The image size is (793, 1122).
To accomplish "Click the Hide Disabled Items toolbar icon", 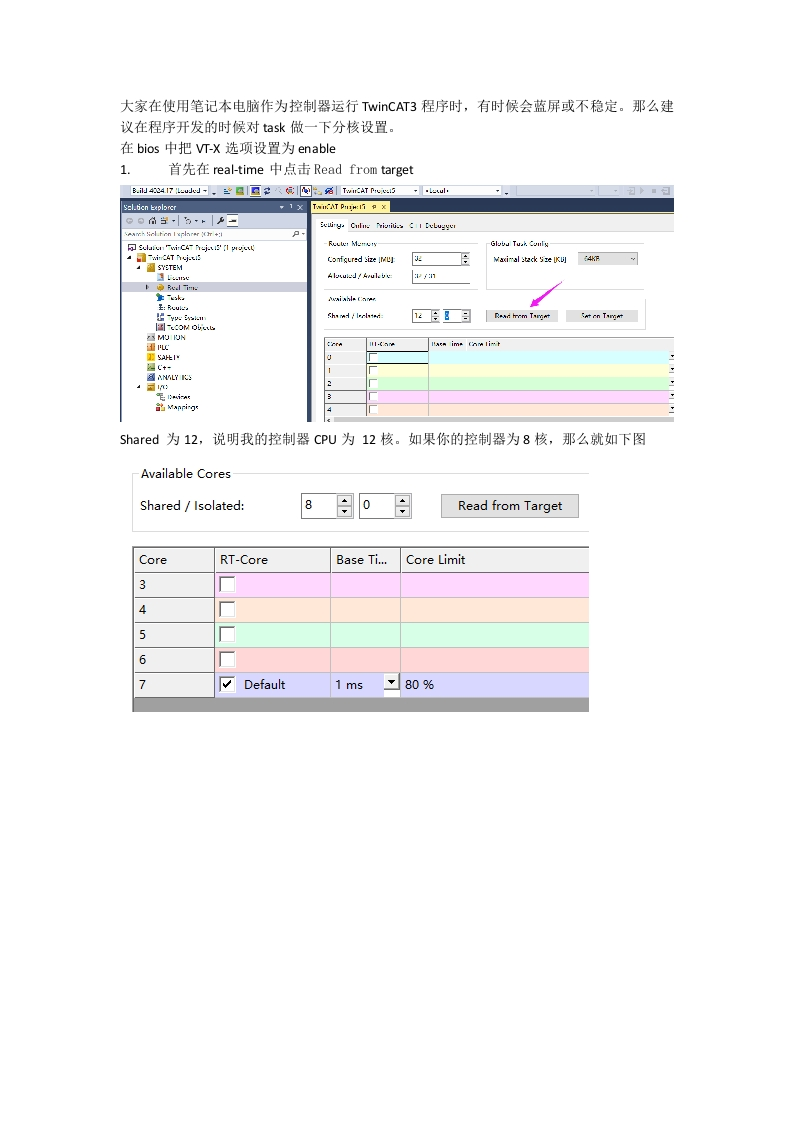I will (x=329, y=191).
